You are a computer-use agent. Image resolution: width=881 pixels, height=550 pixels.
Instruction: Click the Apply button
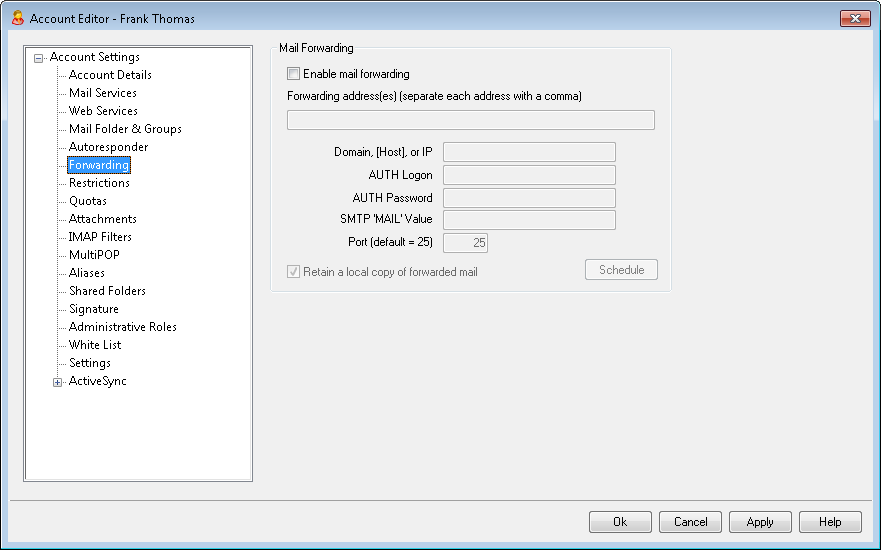click(760, 522)
